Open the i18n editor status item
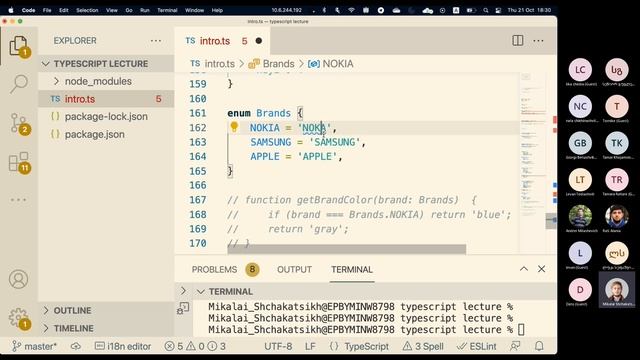Screen dimensions: 640x360 click(123, 346)
